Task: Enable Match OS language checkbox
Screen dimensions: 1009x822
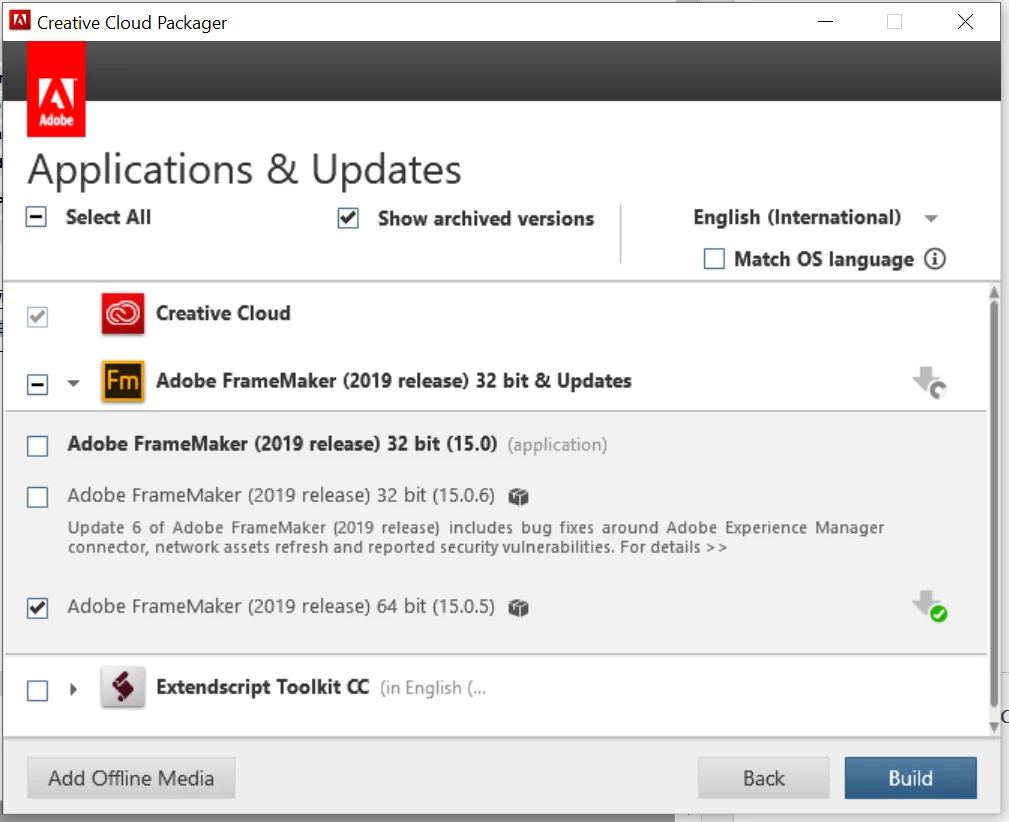Action: point(714,259)
